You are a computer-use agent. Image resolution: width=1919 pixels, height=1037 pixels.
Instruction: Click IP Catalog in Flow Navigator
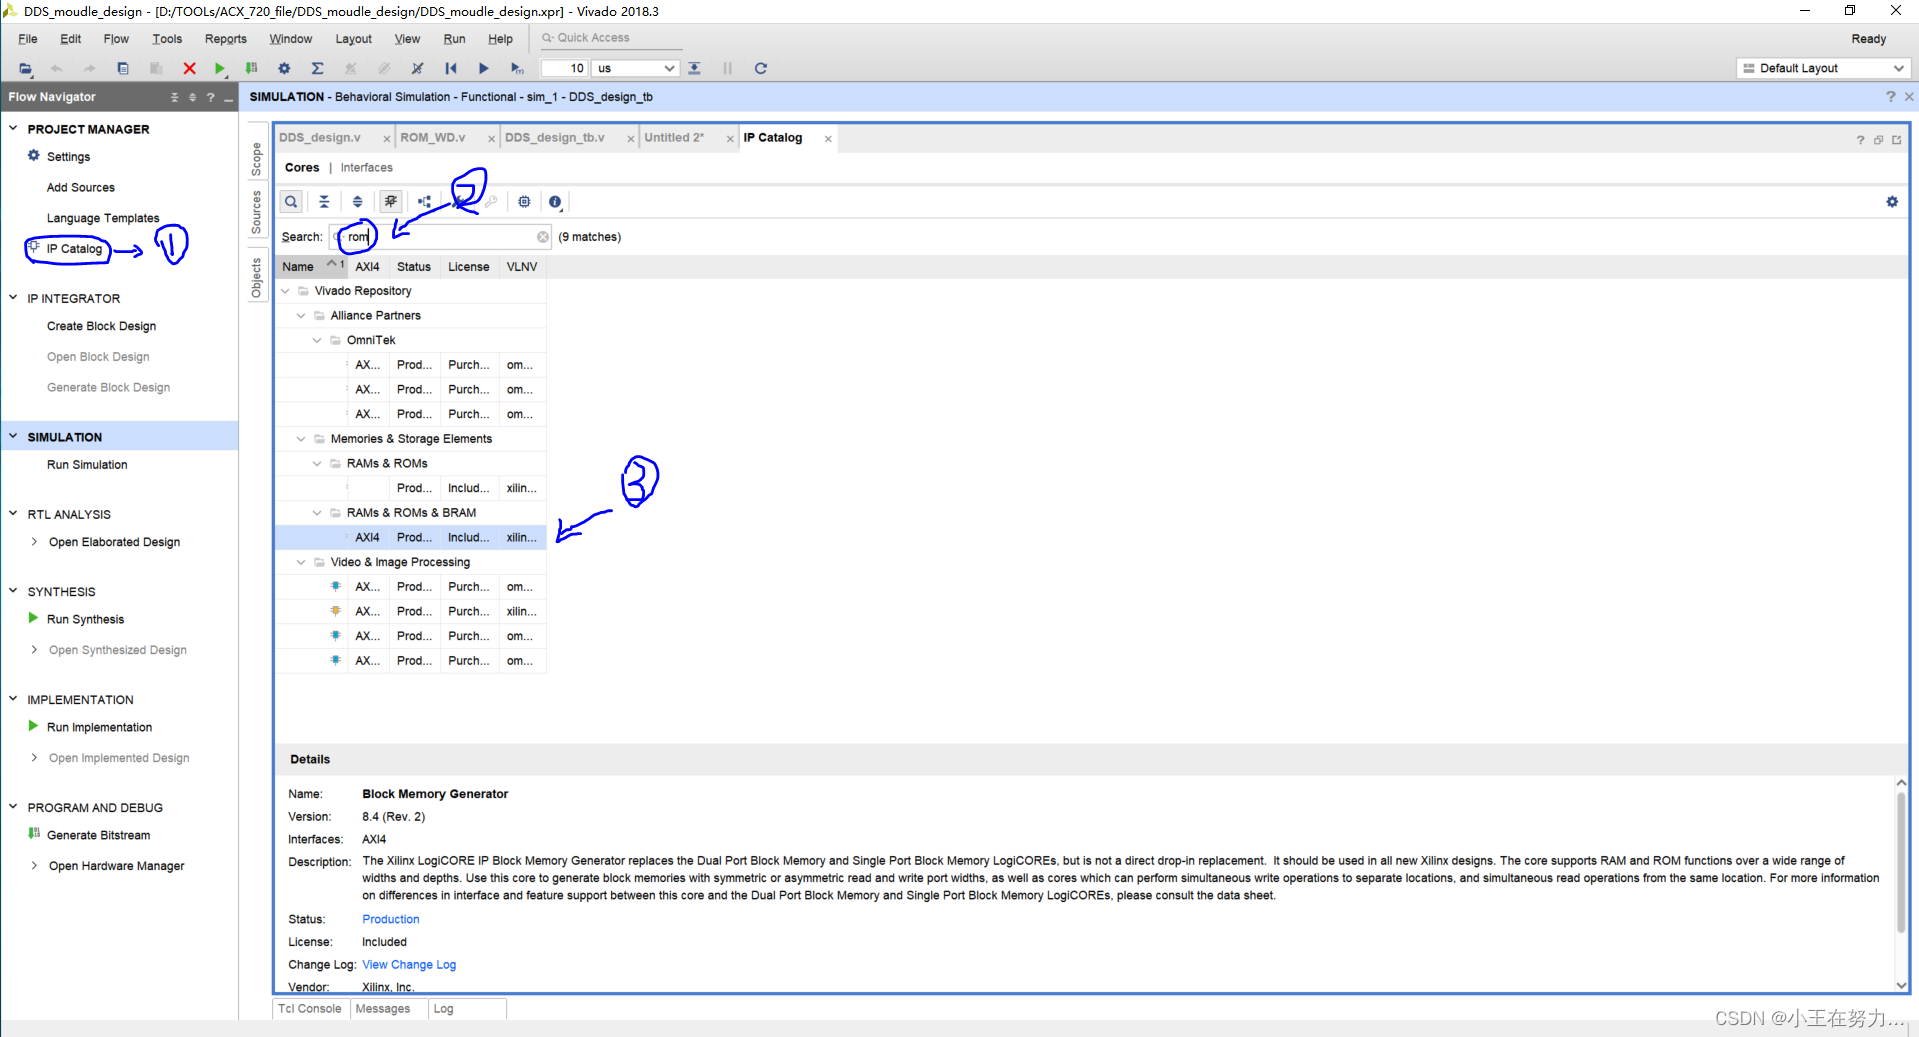[x=74, y=249]
